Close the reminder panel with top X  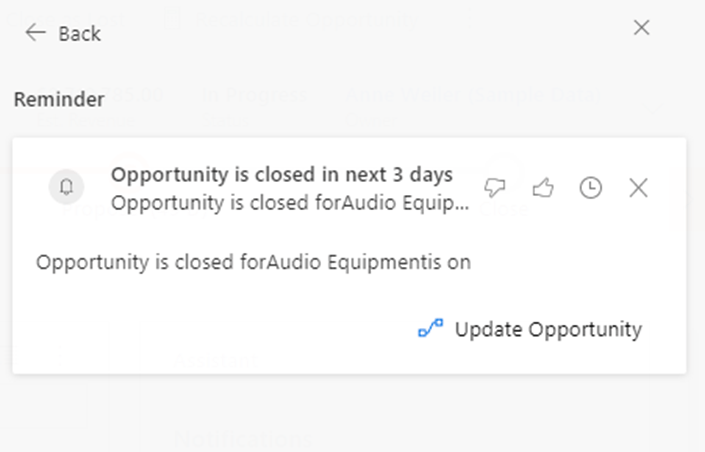coord(642,28)
